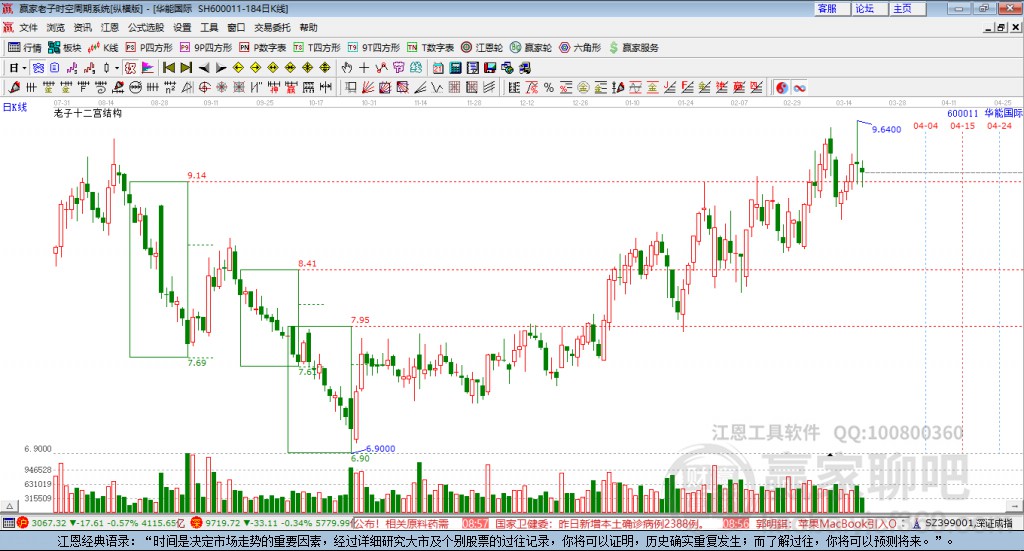Click the 论坛 forum button

[869, 8]
